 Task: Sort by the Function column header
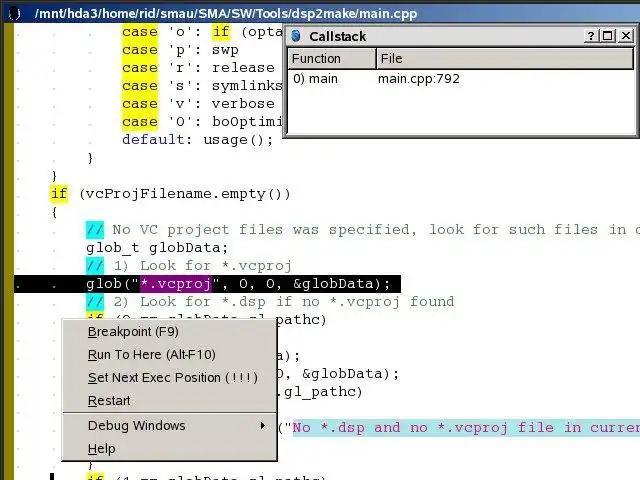[332, 58]
